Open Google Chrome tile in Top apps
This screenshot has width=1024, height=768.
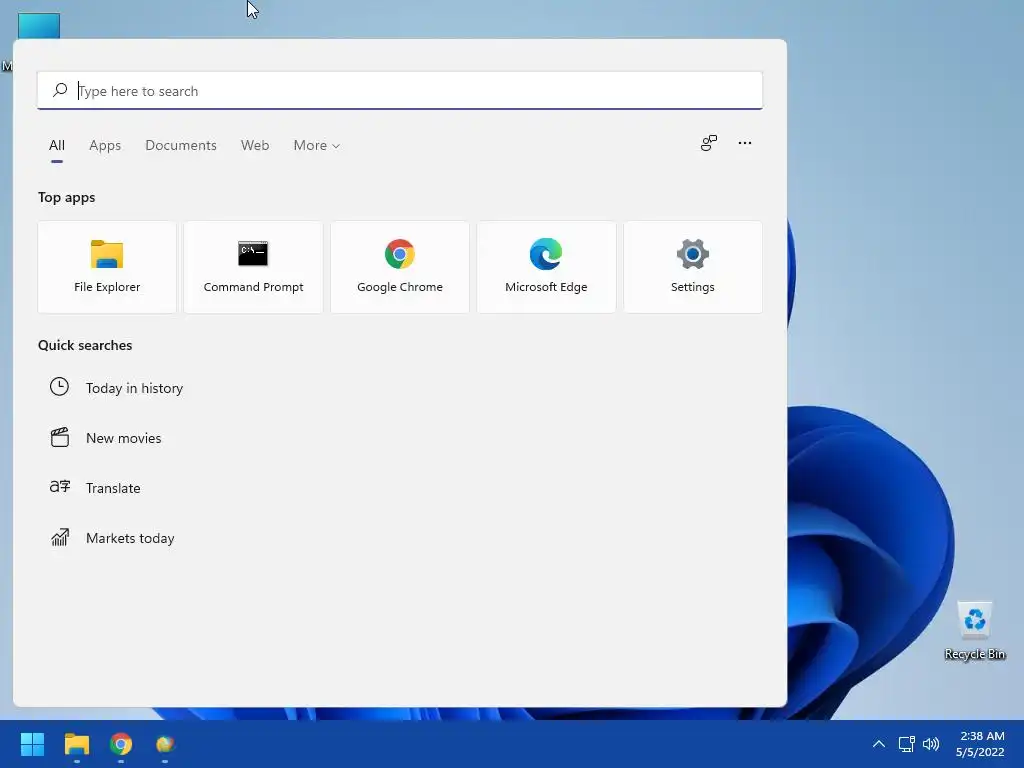pos(400,267)
